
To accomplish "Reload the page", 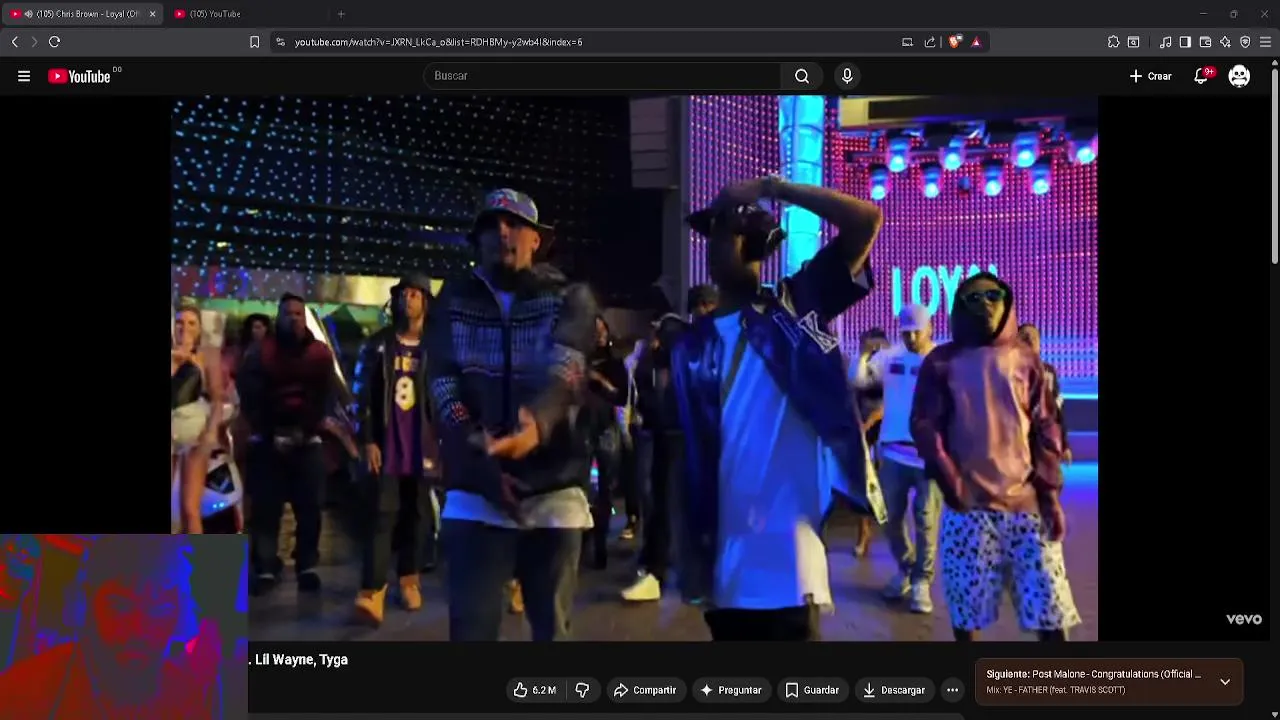I will pyautogui.click(x=55, y=42).
